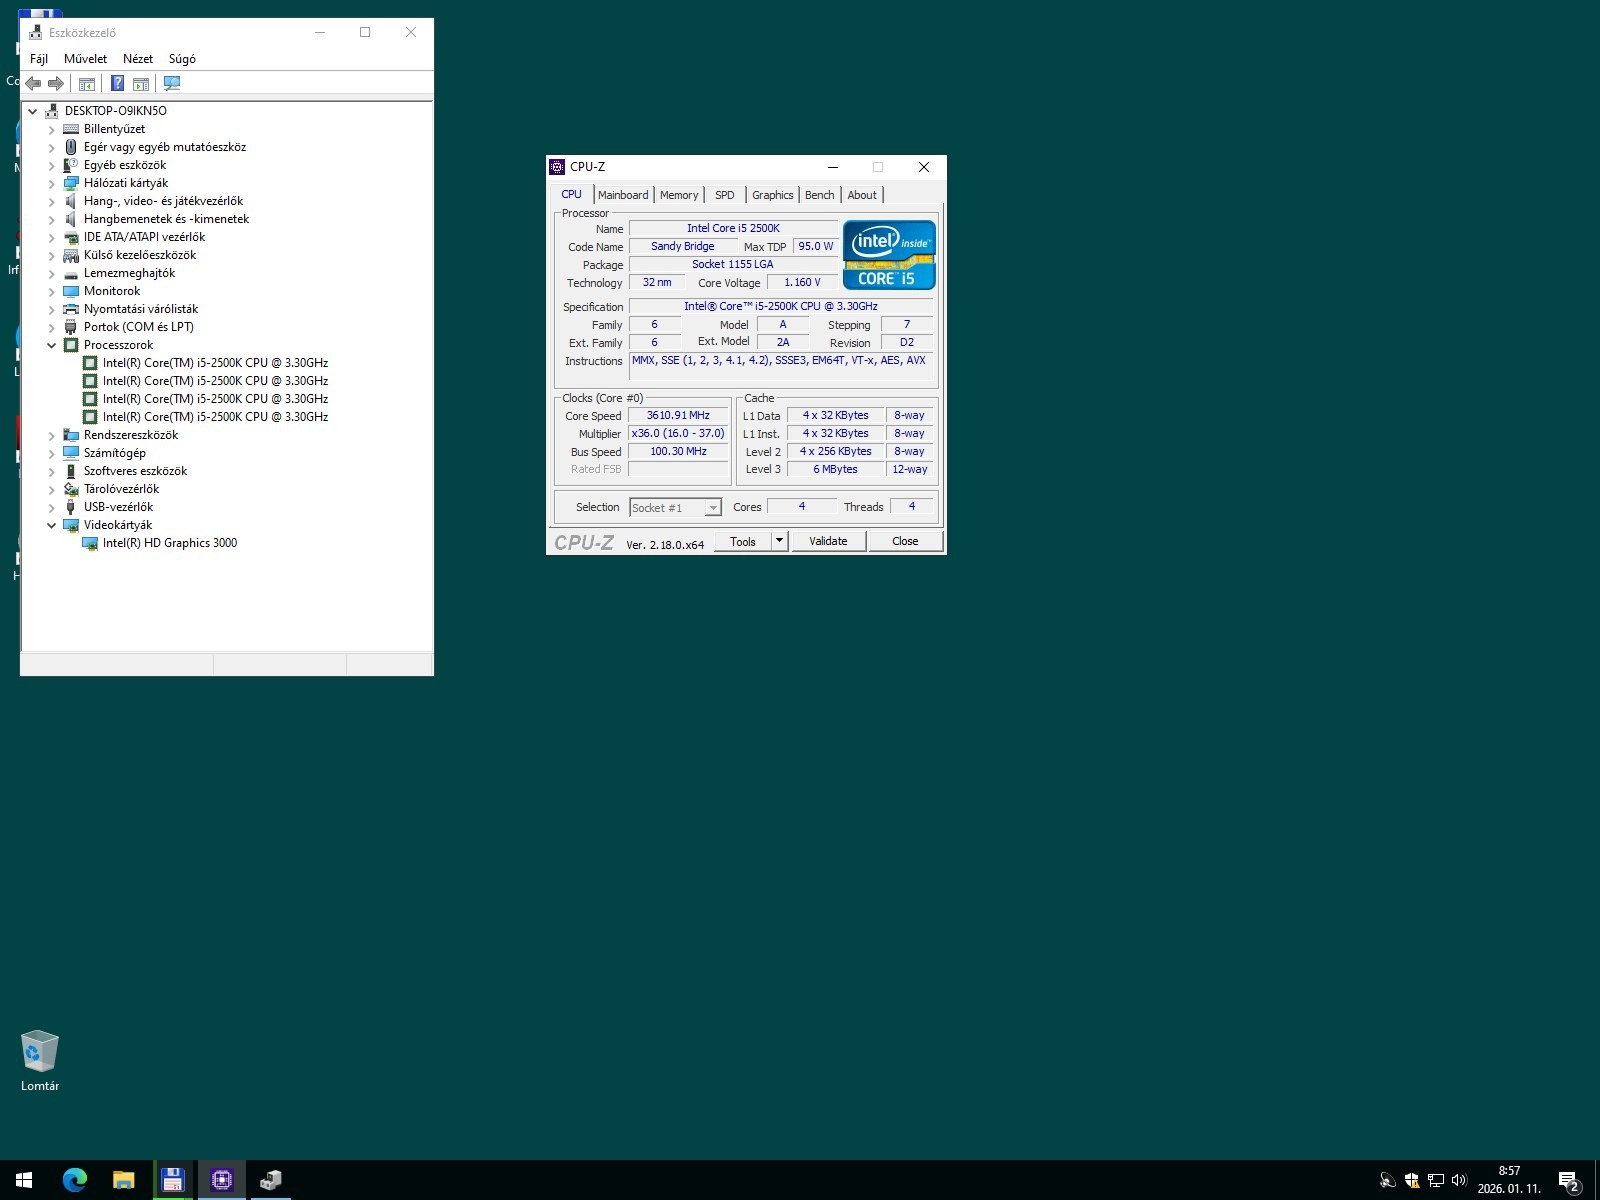Click the Core Speed value 3610.91 MHz
Viewport: 1600px width, 1200px height.
pos(678,415)
